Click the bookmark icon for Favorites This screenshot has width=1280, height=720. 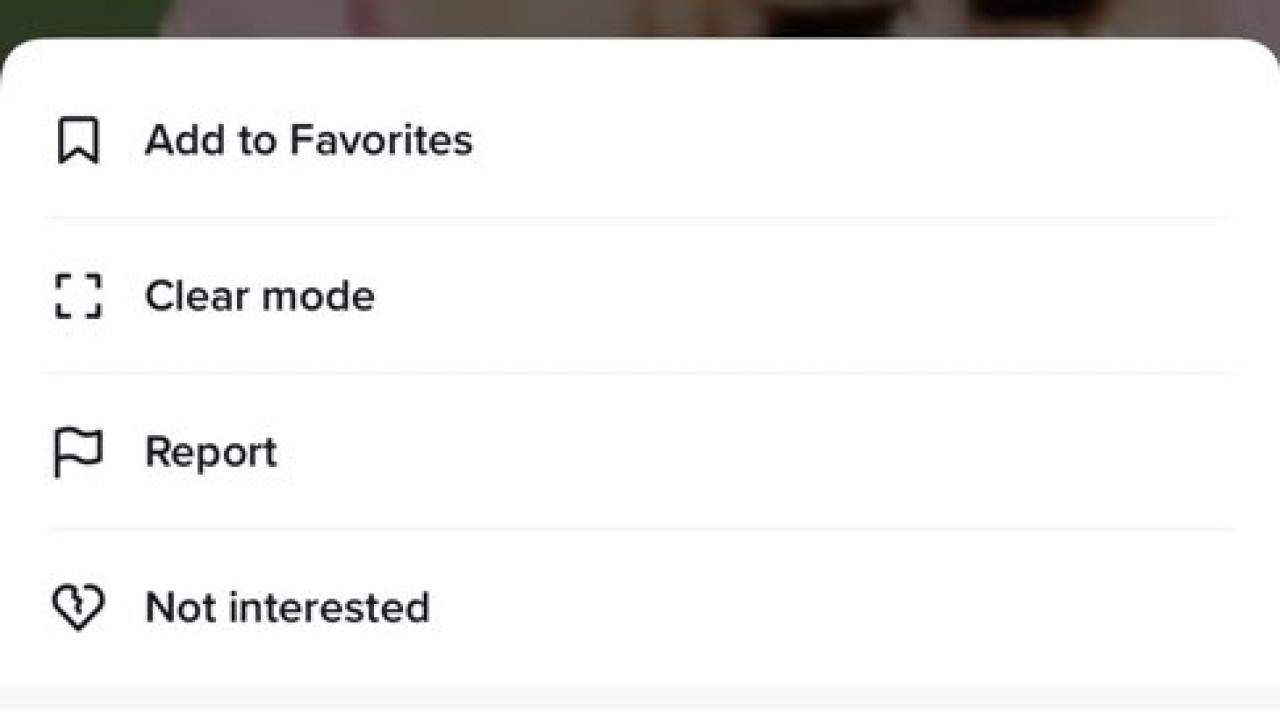pos(78,140)
